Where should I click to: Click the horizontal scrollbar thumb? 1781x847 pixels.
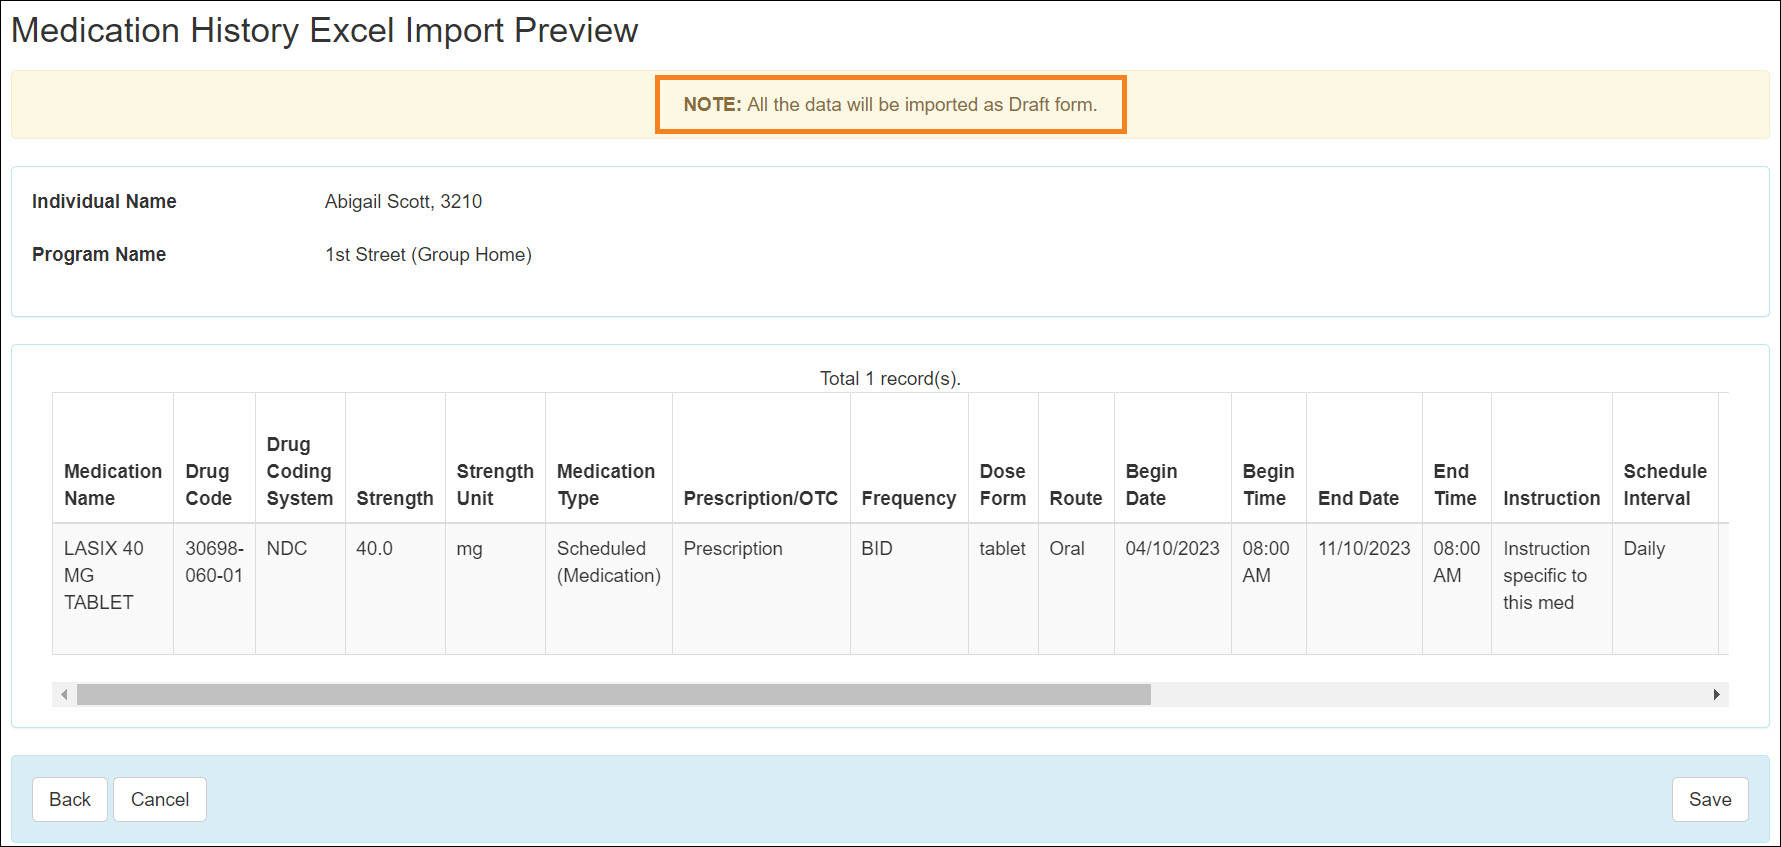[613, 694]
